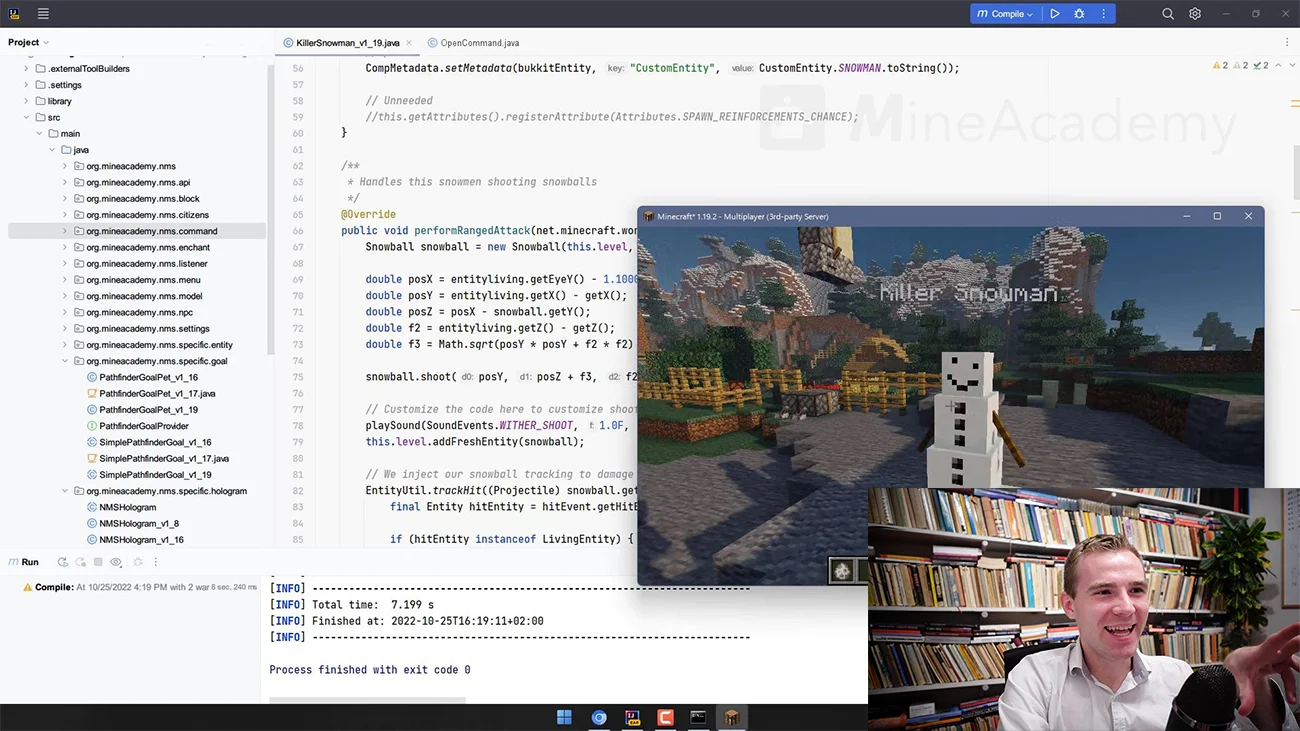Viewport: 1300px width, 731px height.
Task: Switch to IntelliJ IDEA EAP taskbar icon
Action: [632, 717]
